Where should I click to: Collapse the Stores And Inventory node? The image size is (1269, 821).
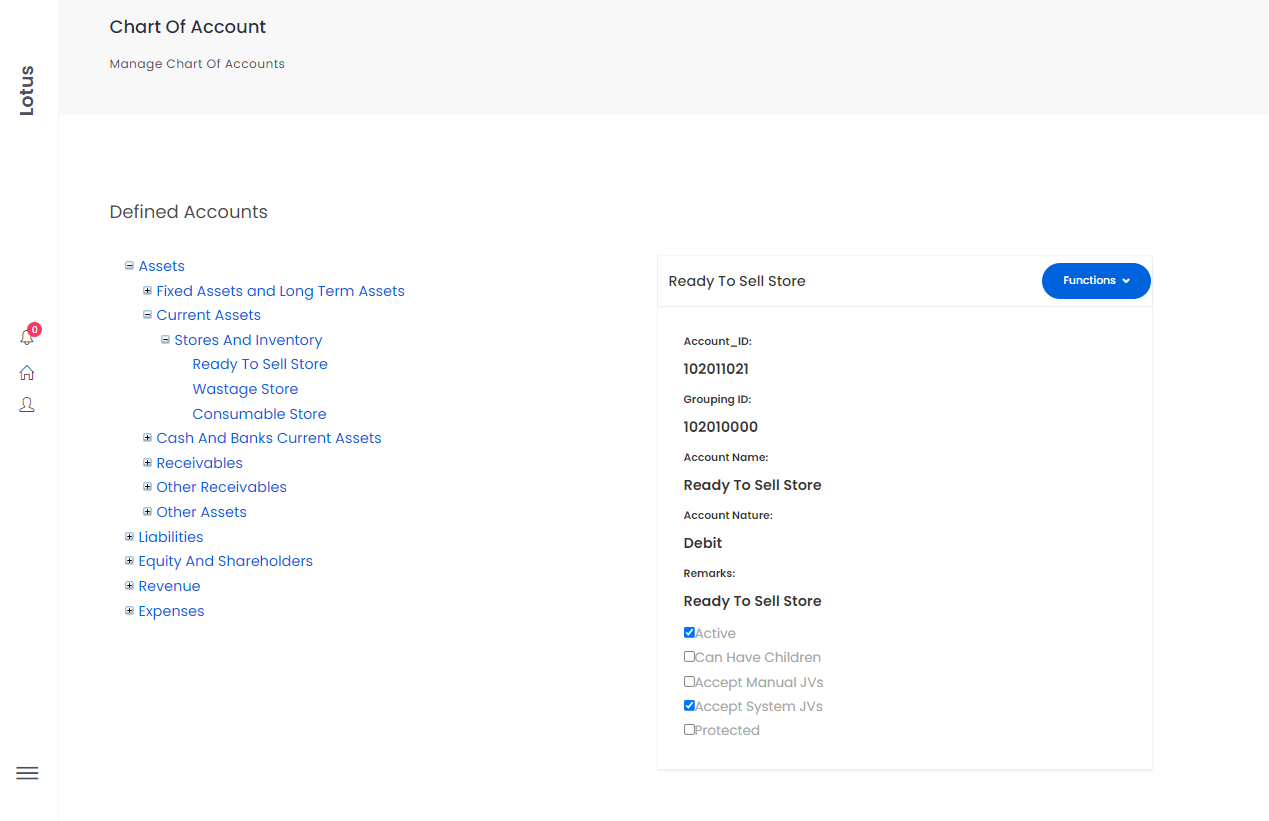coord(165,340)
